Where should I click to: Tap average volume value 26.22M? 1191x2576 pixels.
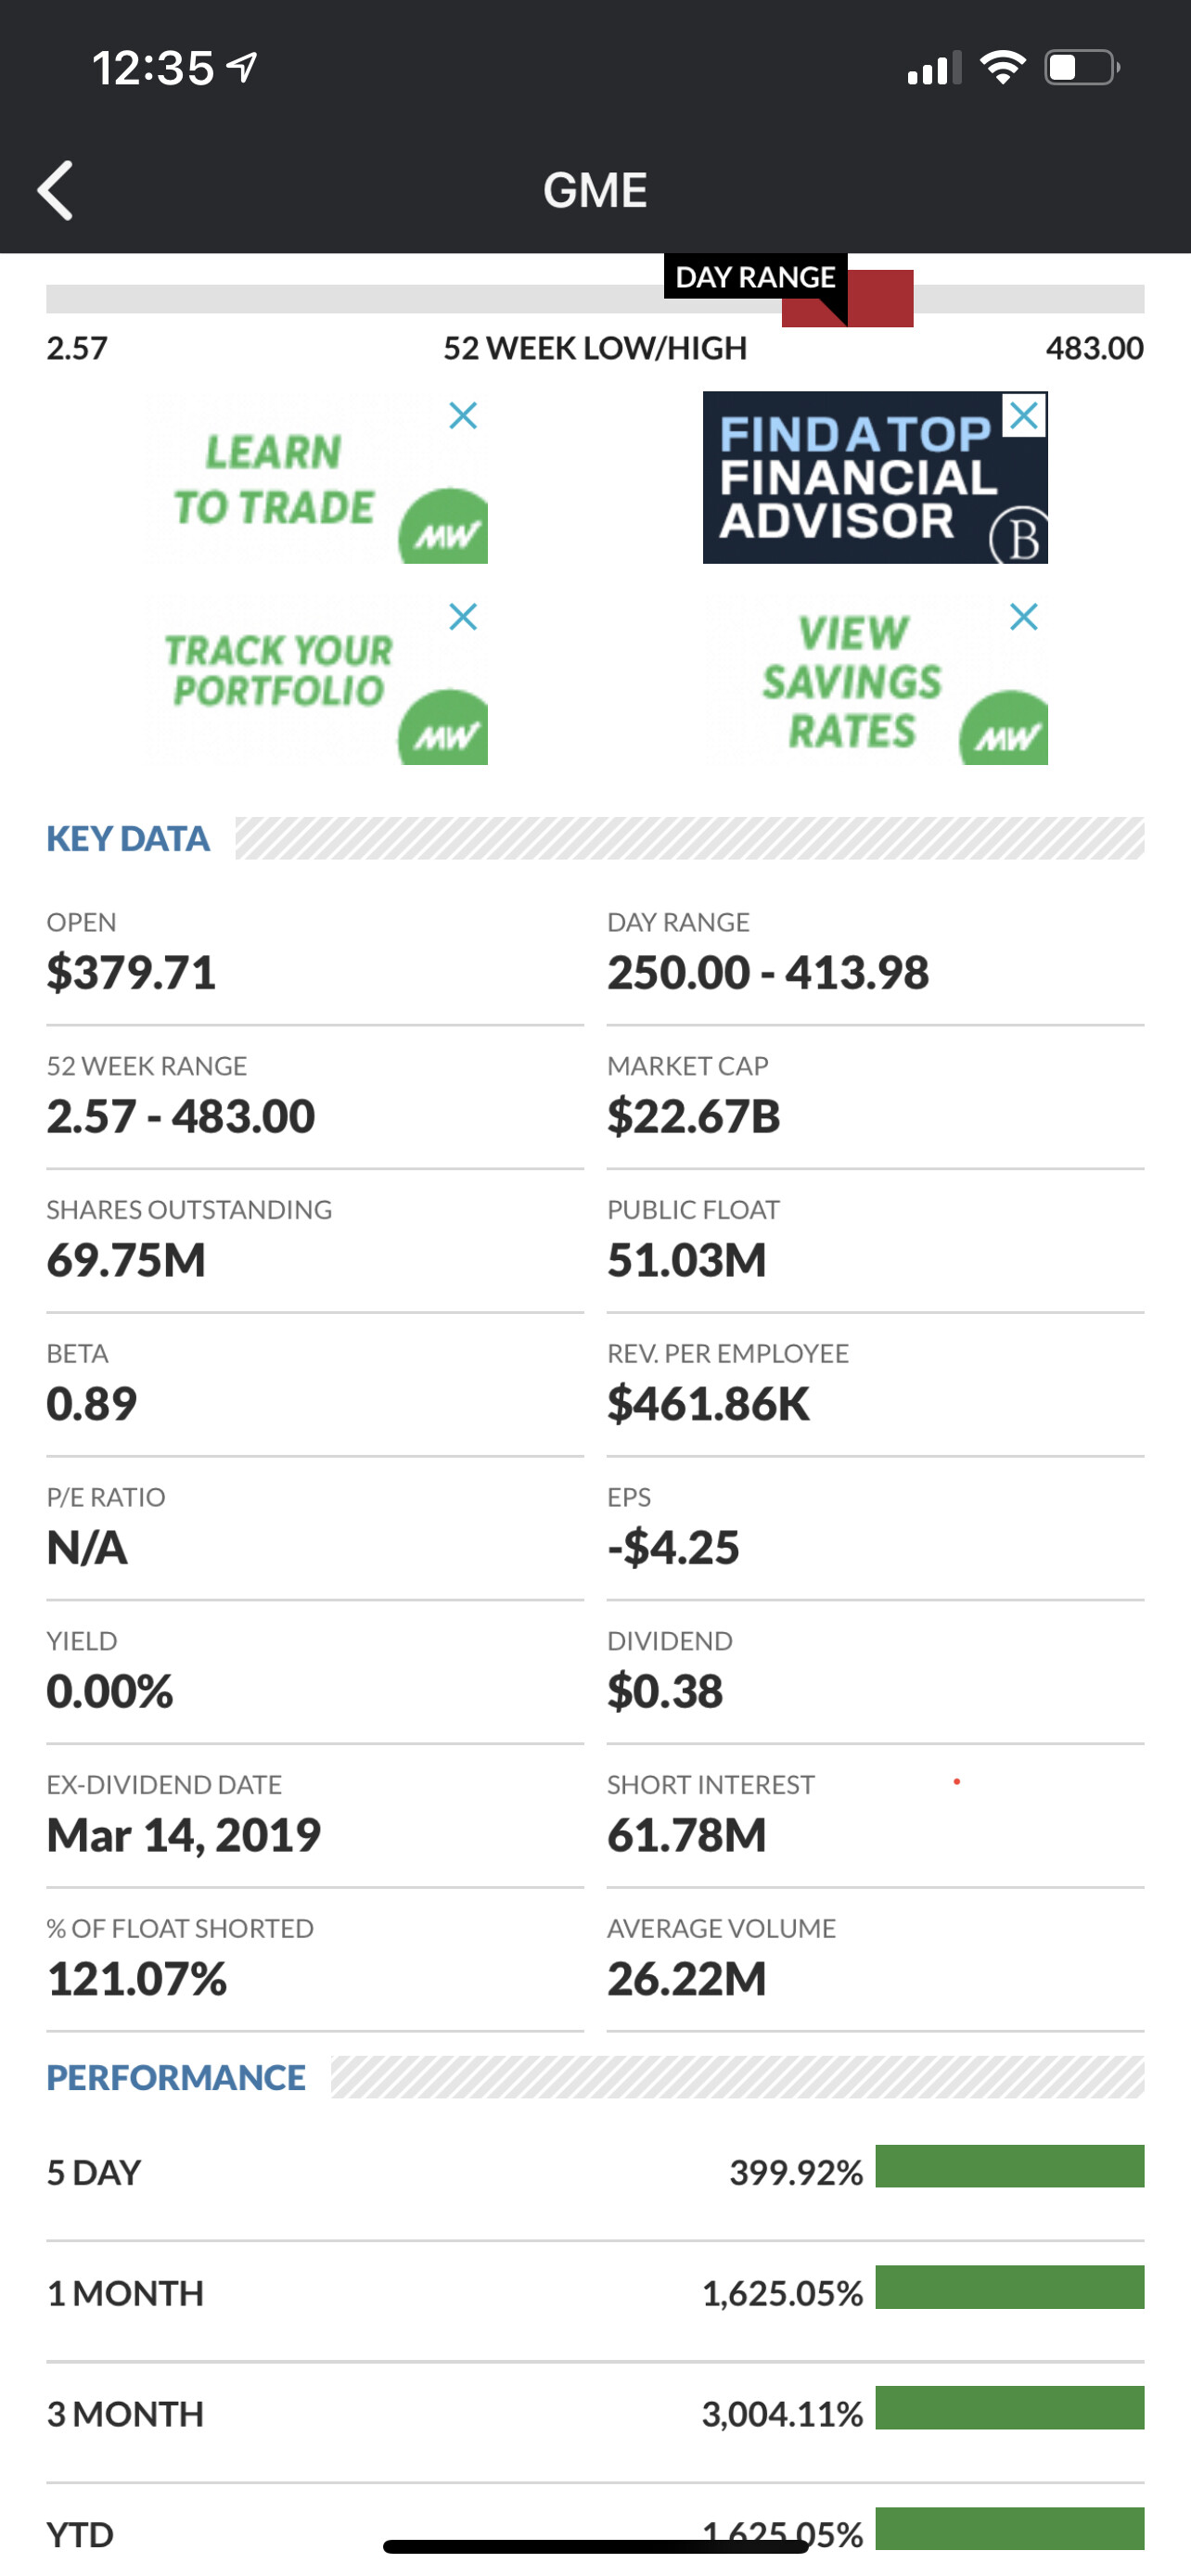[687, 1980]
